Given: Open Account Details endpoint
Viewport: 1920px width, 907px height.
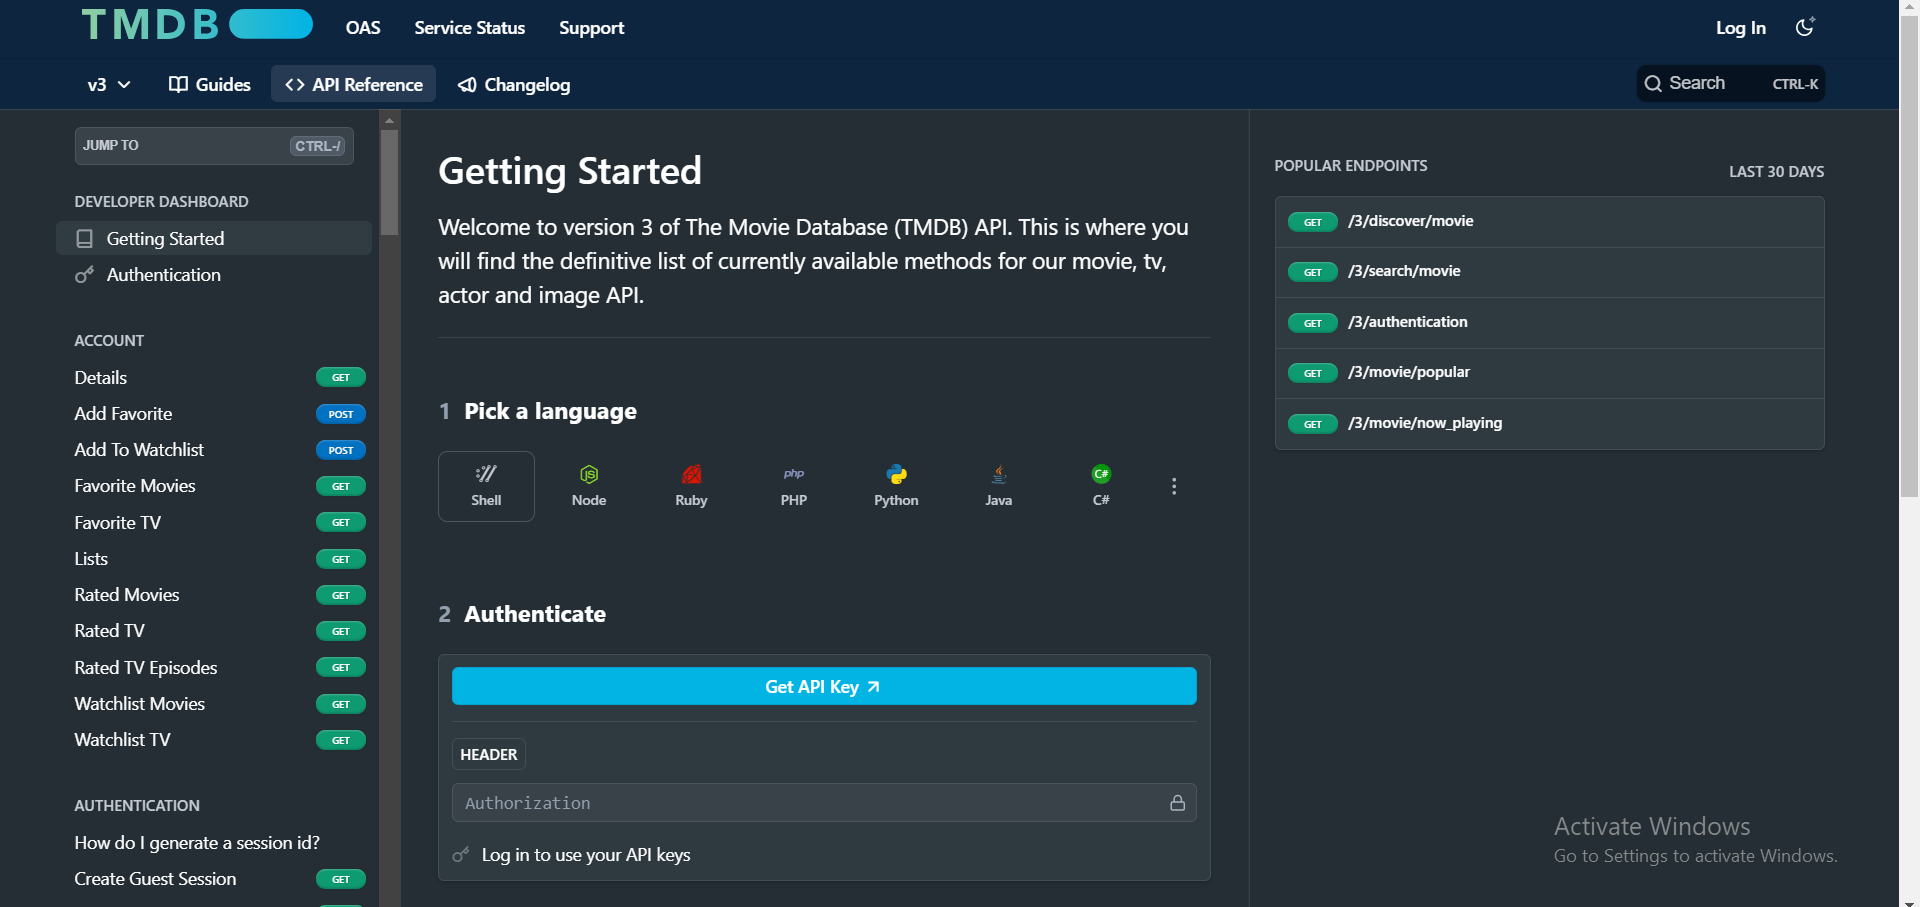Looking at the screenshot, I should coord(220,377).
